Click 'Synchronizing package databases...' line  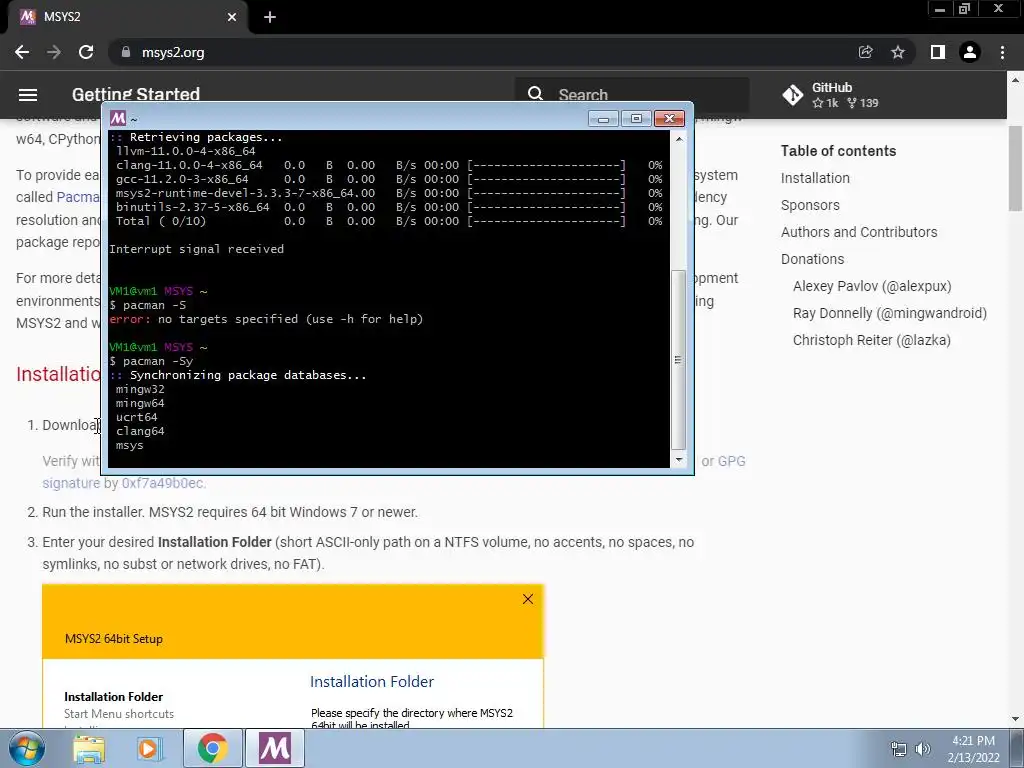pos(248,375)
